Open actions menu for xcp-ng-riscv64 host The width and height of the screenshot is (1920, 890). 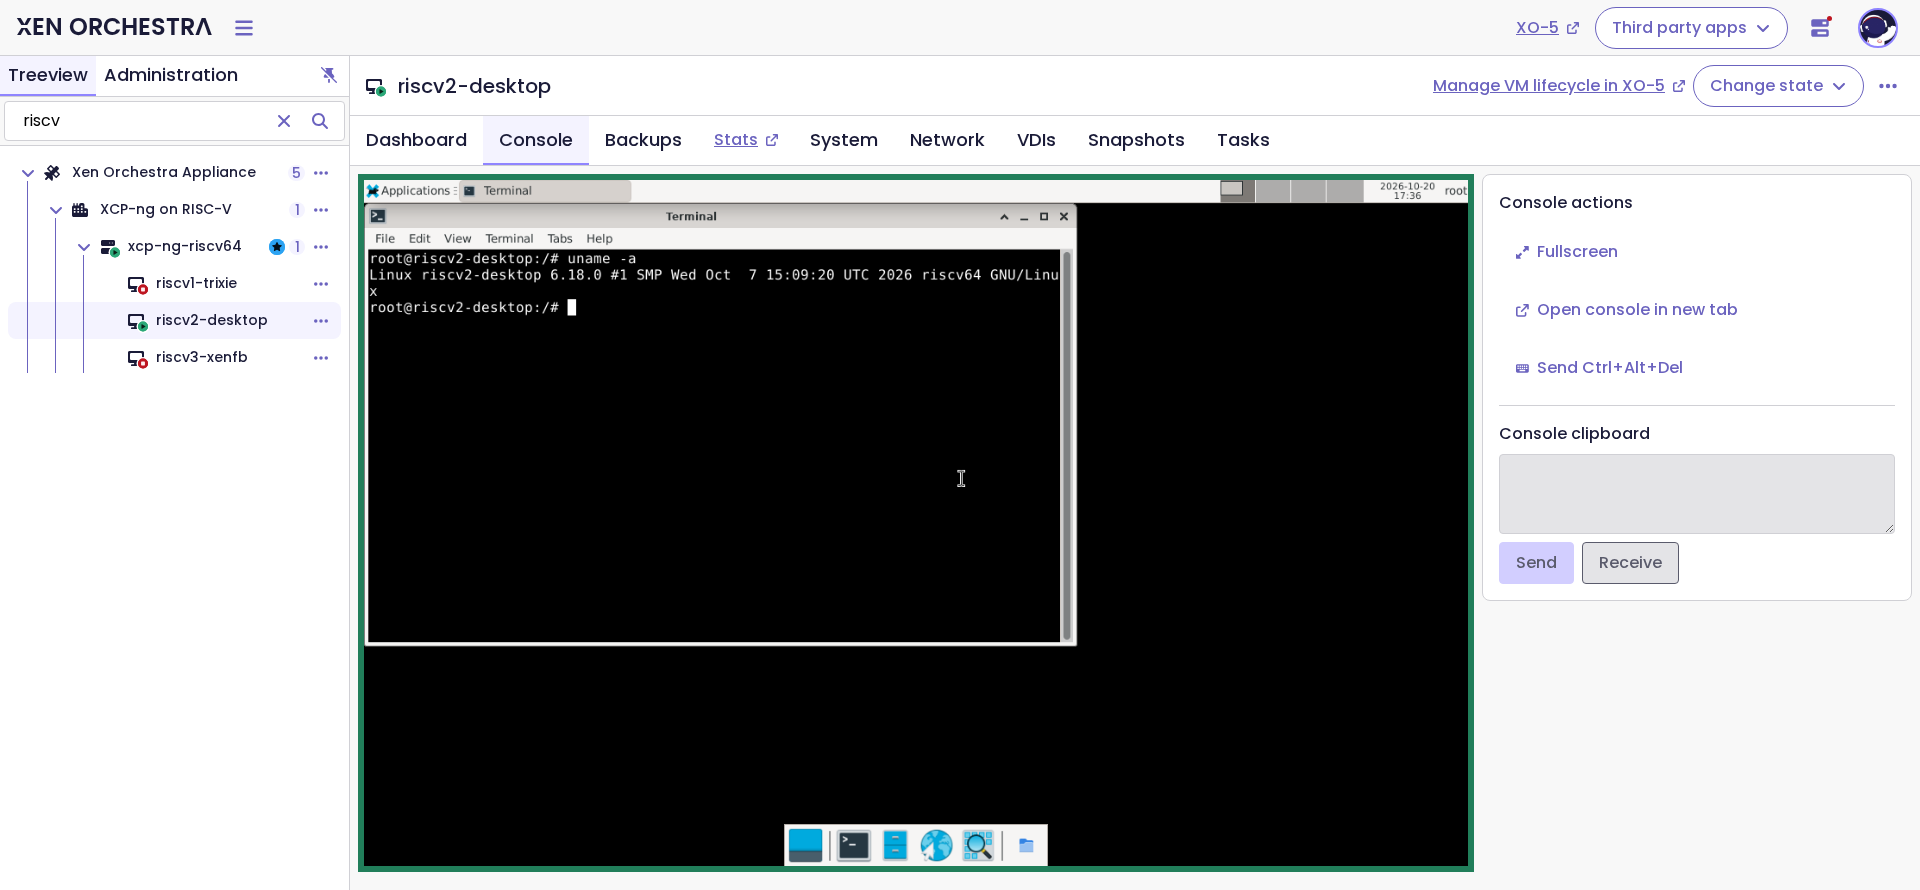click(321, 247)
